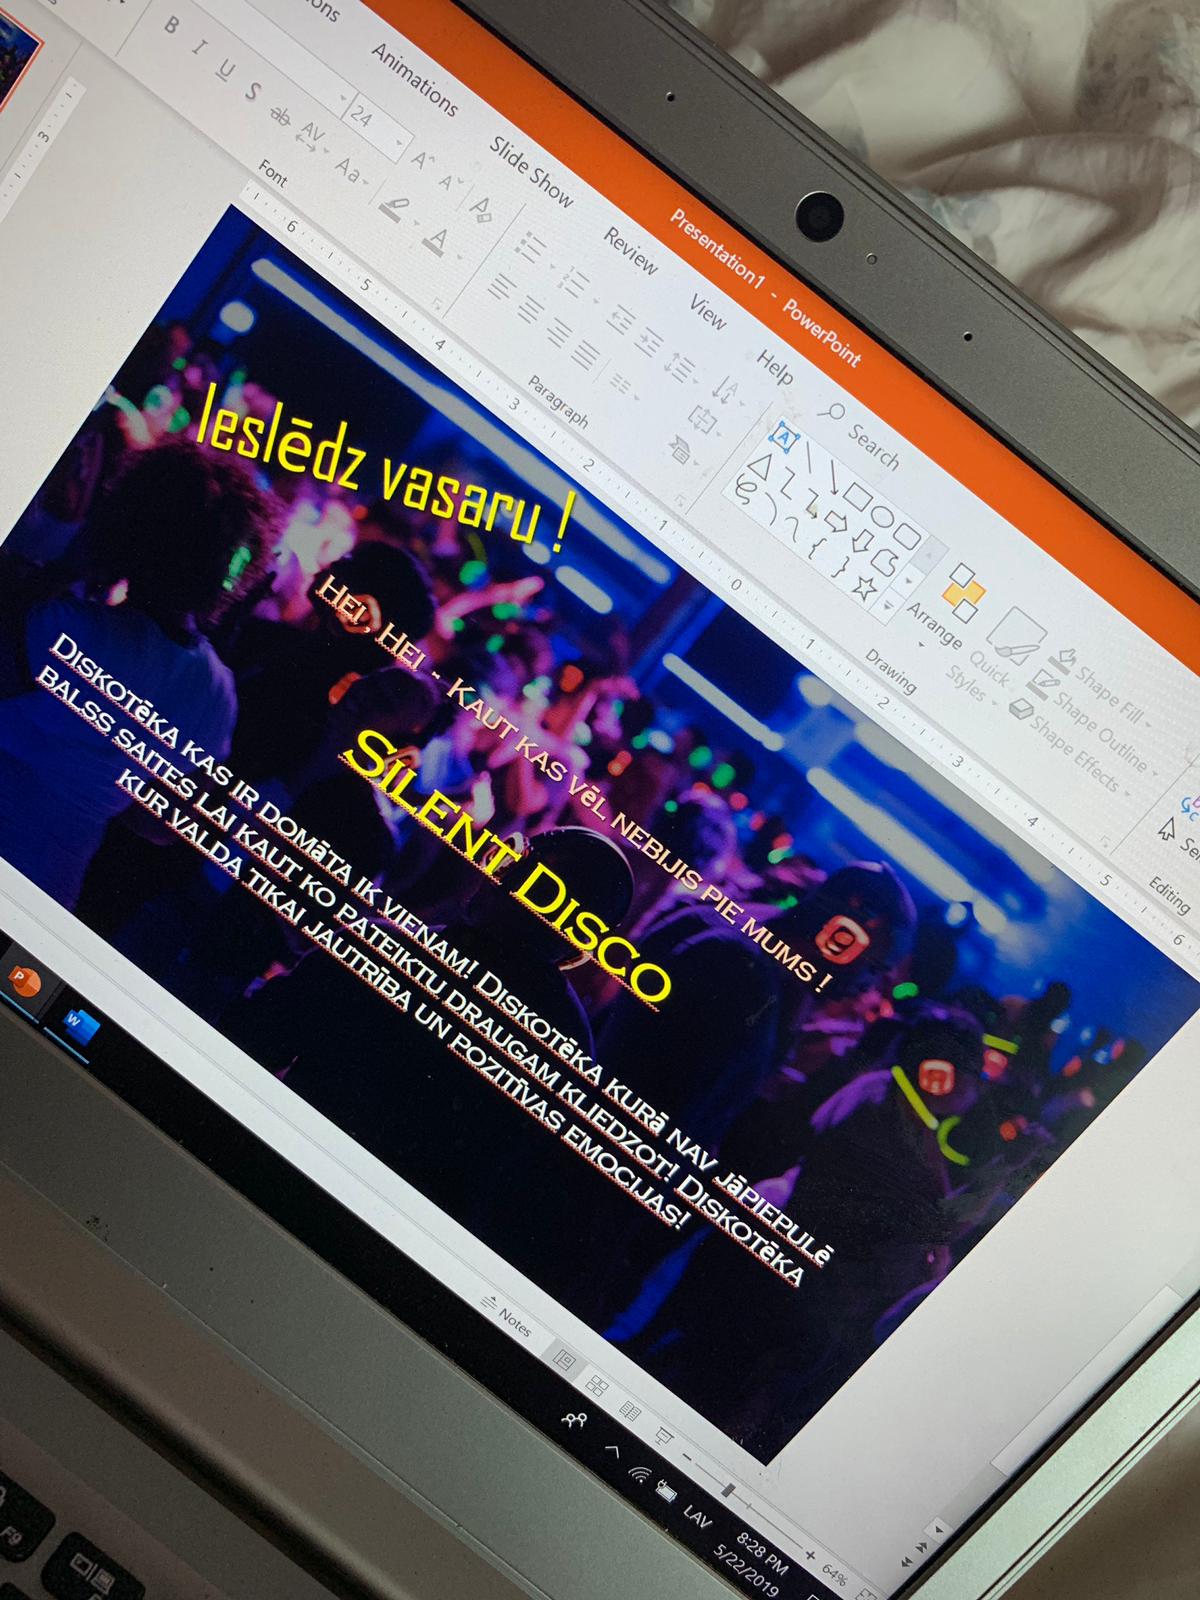This screenshot has width=1200, height=1600.
Task: Toggle Italic formatting in the ribbon
Action: [x=200, y=49]
